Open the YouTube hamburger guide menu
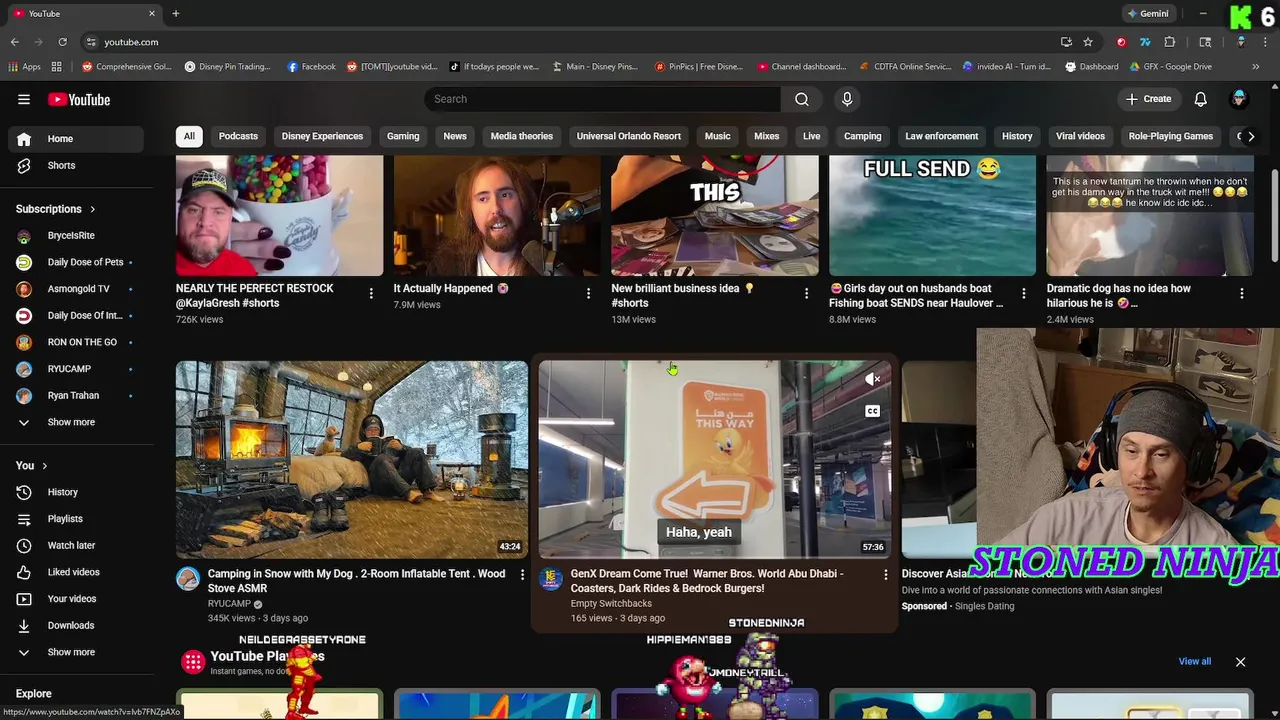The image size is (1280, 720). click(x=24, y=99)
